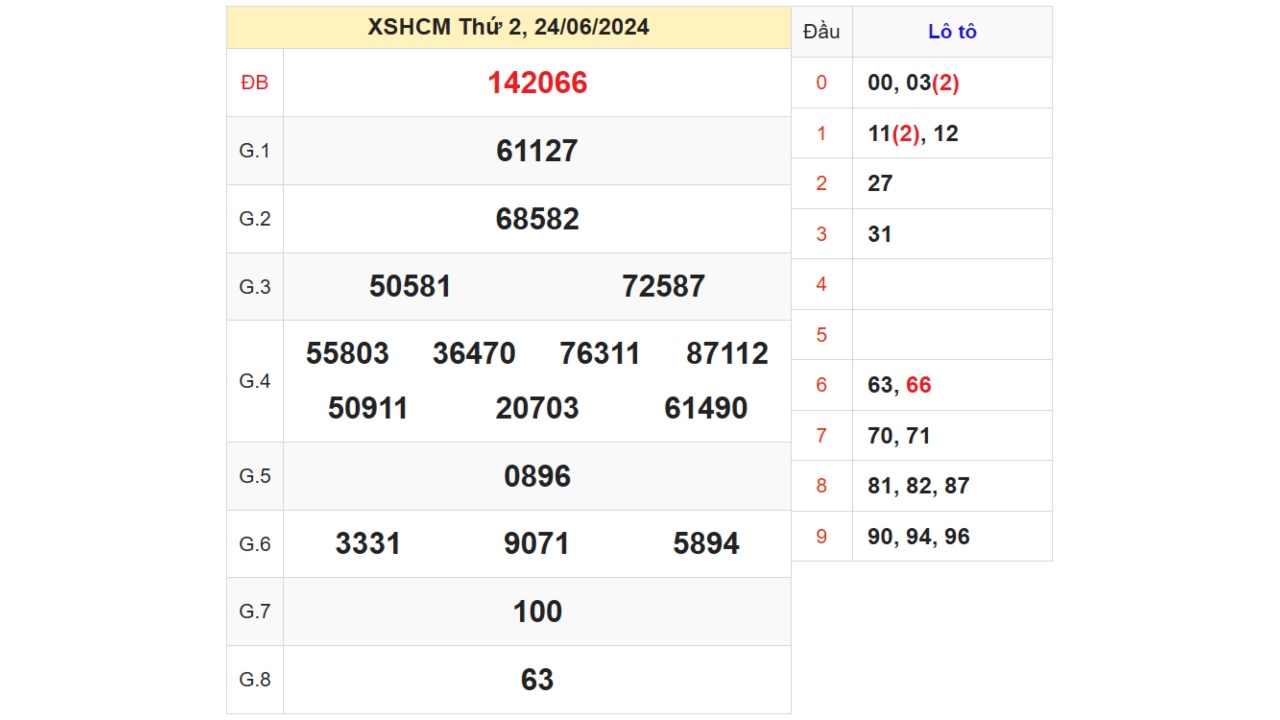Click G.4 number 76311
This screenshot has width=1280, height=720.
[x=600, y=354]
